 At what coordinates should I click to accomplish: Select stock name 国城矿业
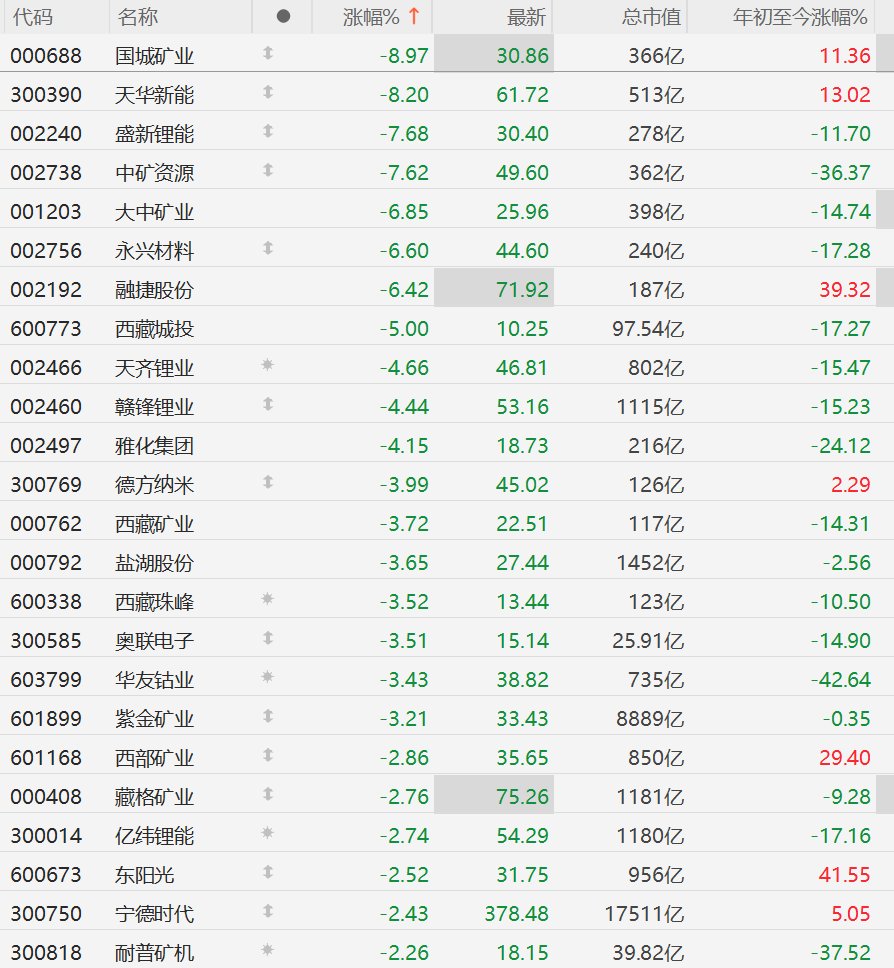click(x=154, y=56)
